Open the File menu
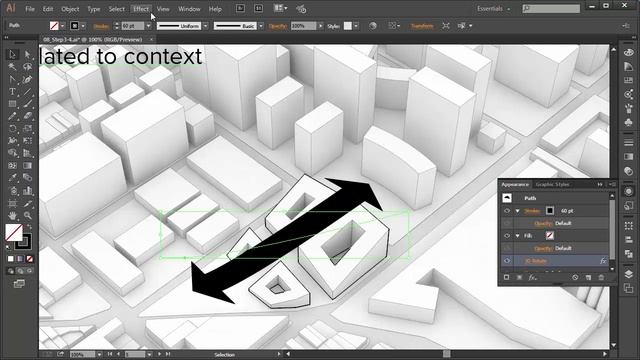Image resolution: width=640 pixels, height=360 pixels. 30,9
